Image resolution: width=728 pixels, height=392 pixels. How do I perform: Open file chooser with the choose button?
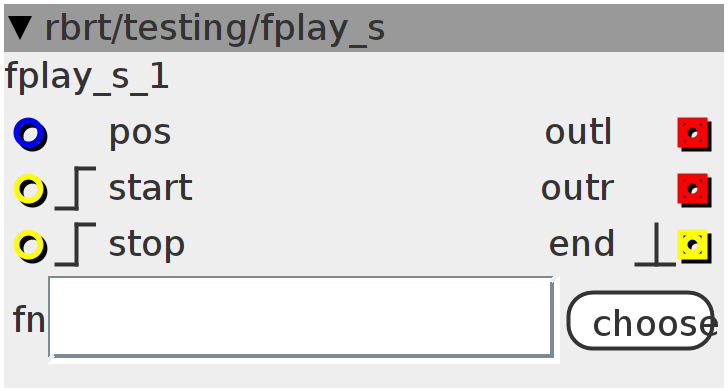pos(641,320)
